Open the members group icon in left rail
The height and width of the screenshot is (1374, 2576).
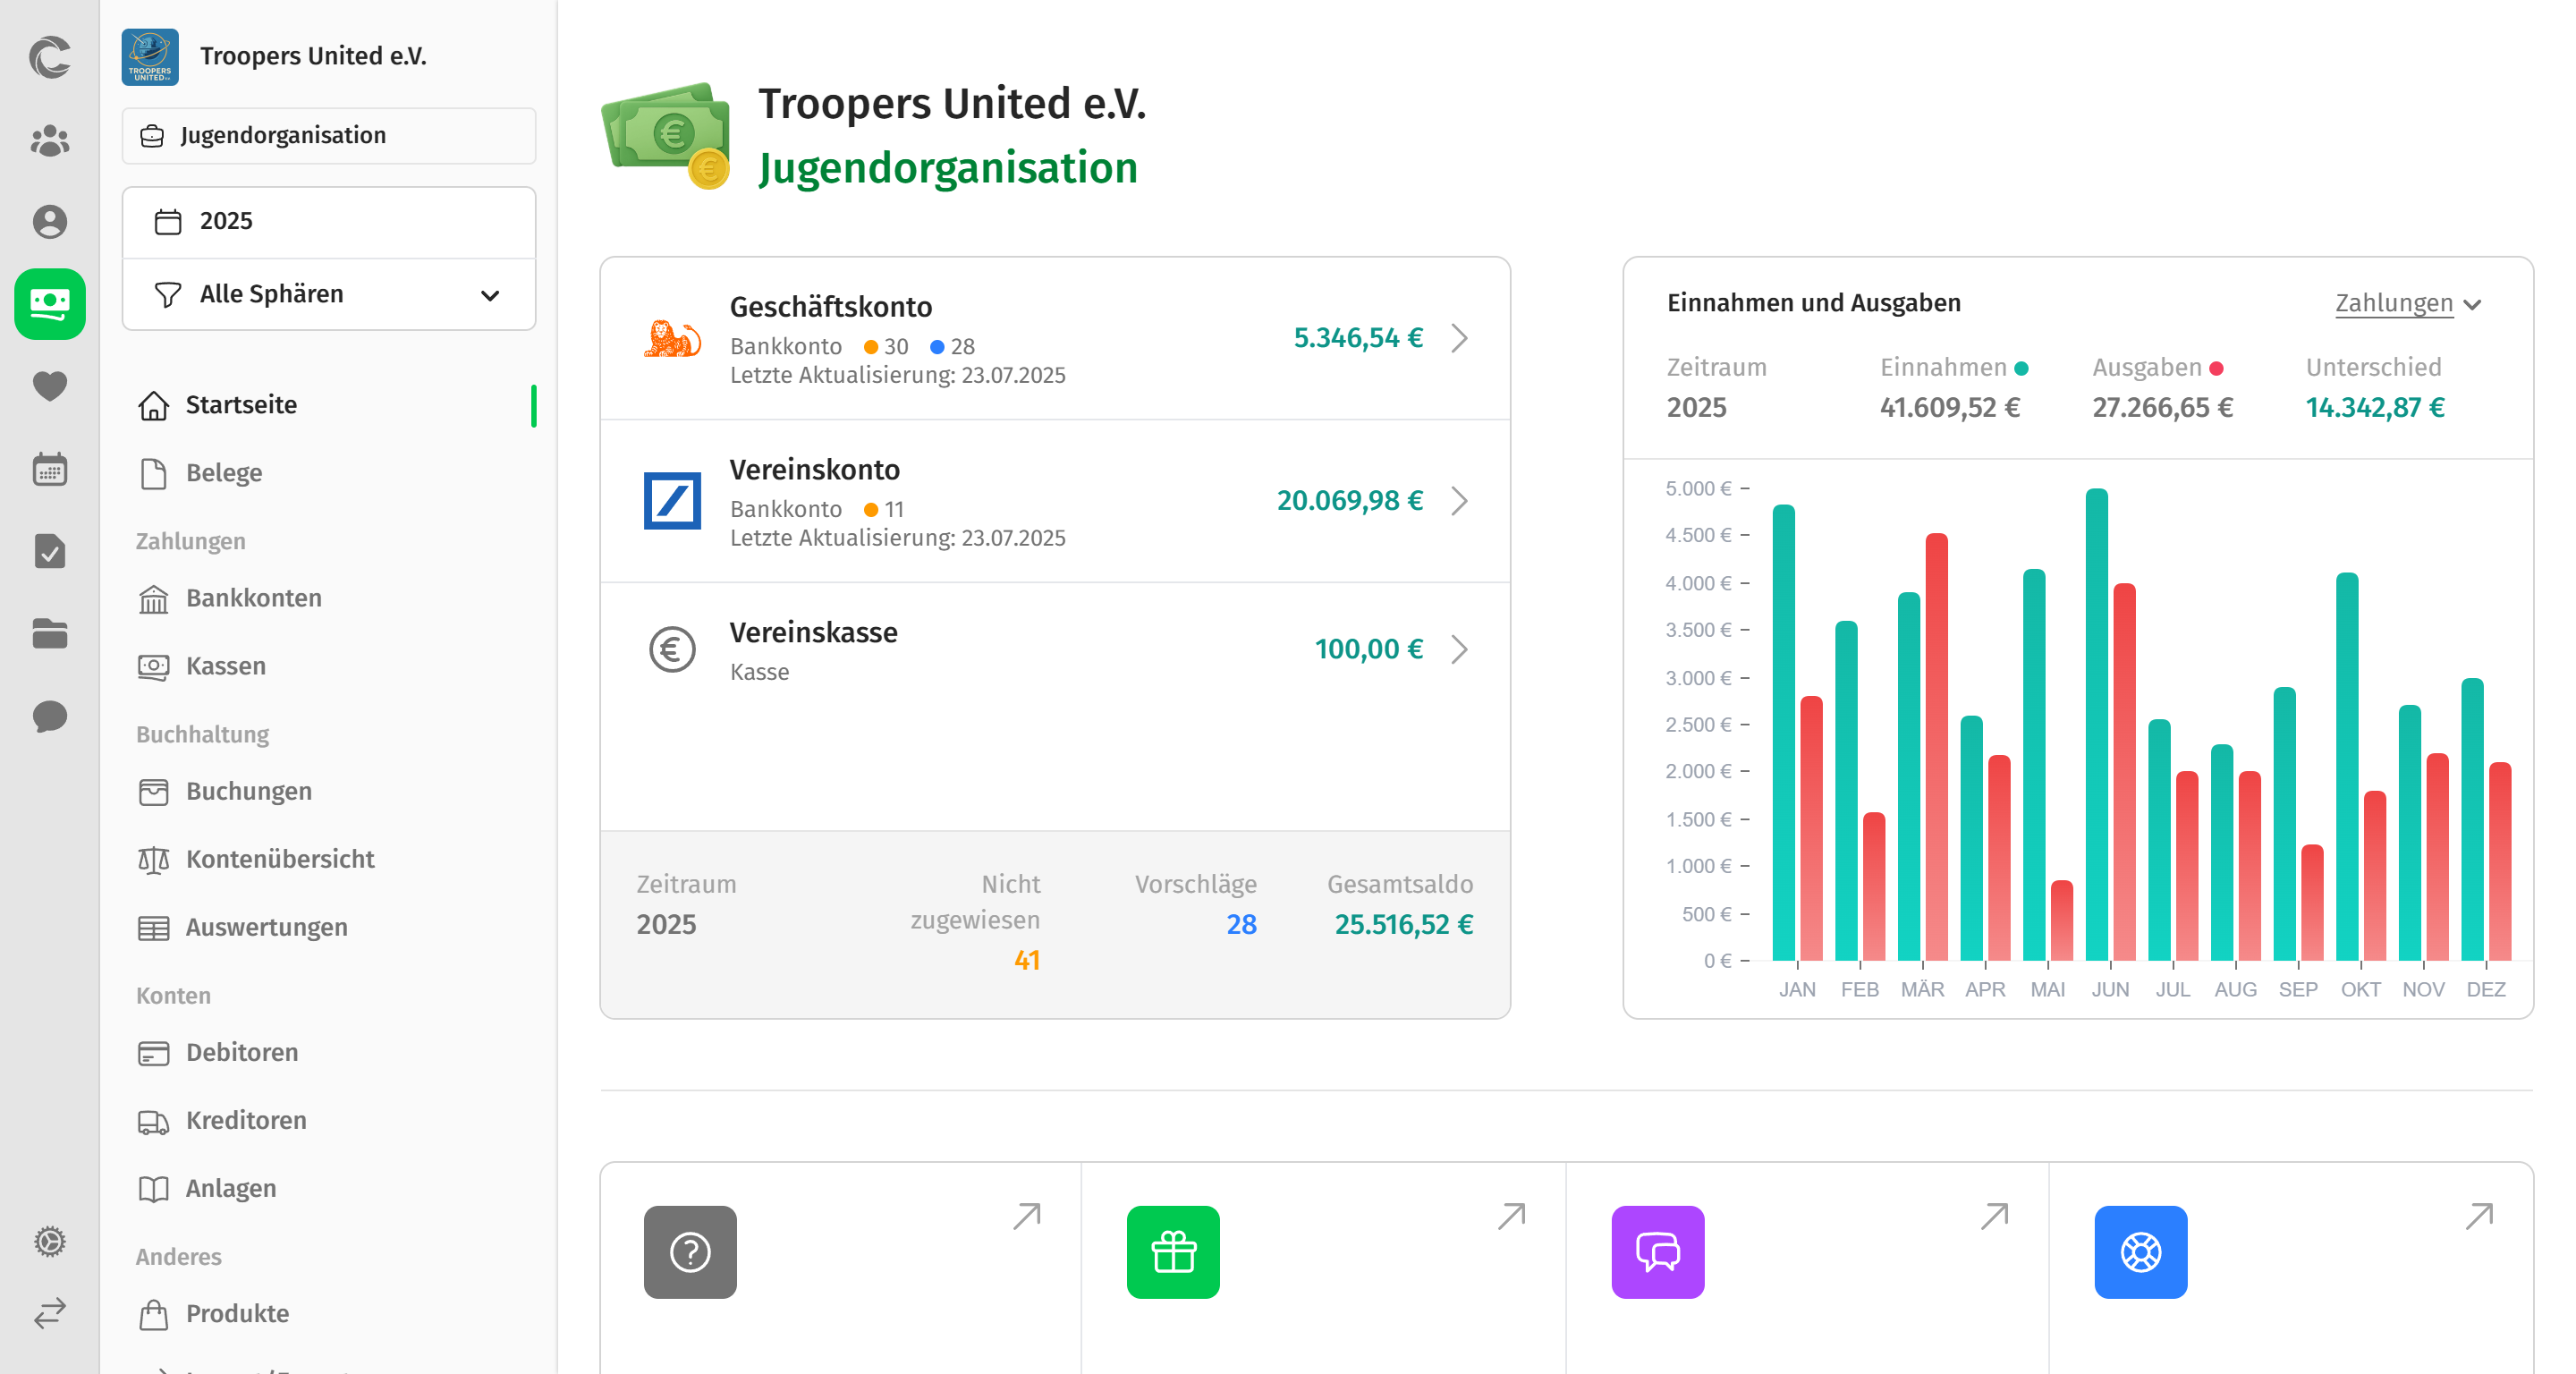click(x=49, y=140)
